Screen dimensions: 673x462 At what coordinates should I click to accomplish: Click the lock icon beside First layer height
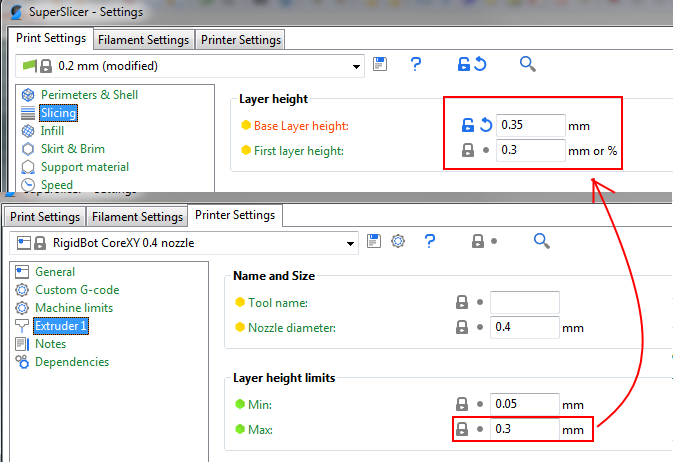point(467,150)
